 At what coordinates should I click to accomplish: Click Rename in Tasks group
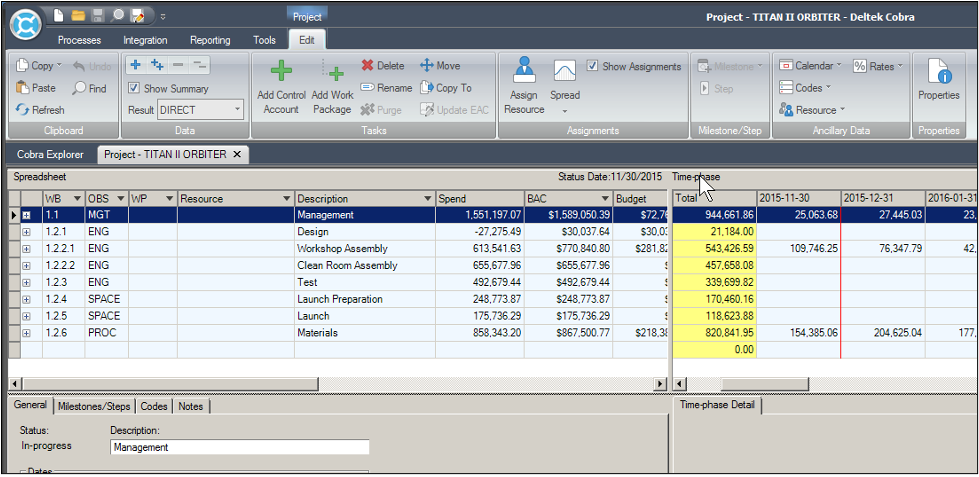(386, 88)
